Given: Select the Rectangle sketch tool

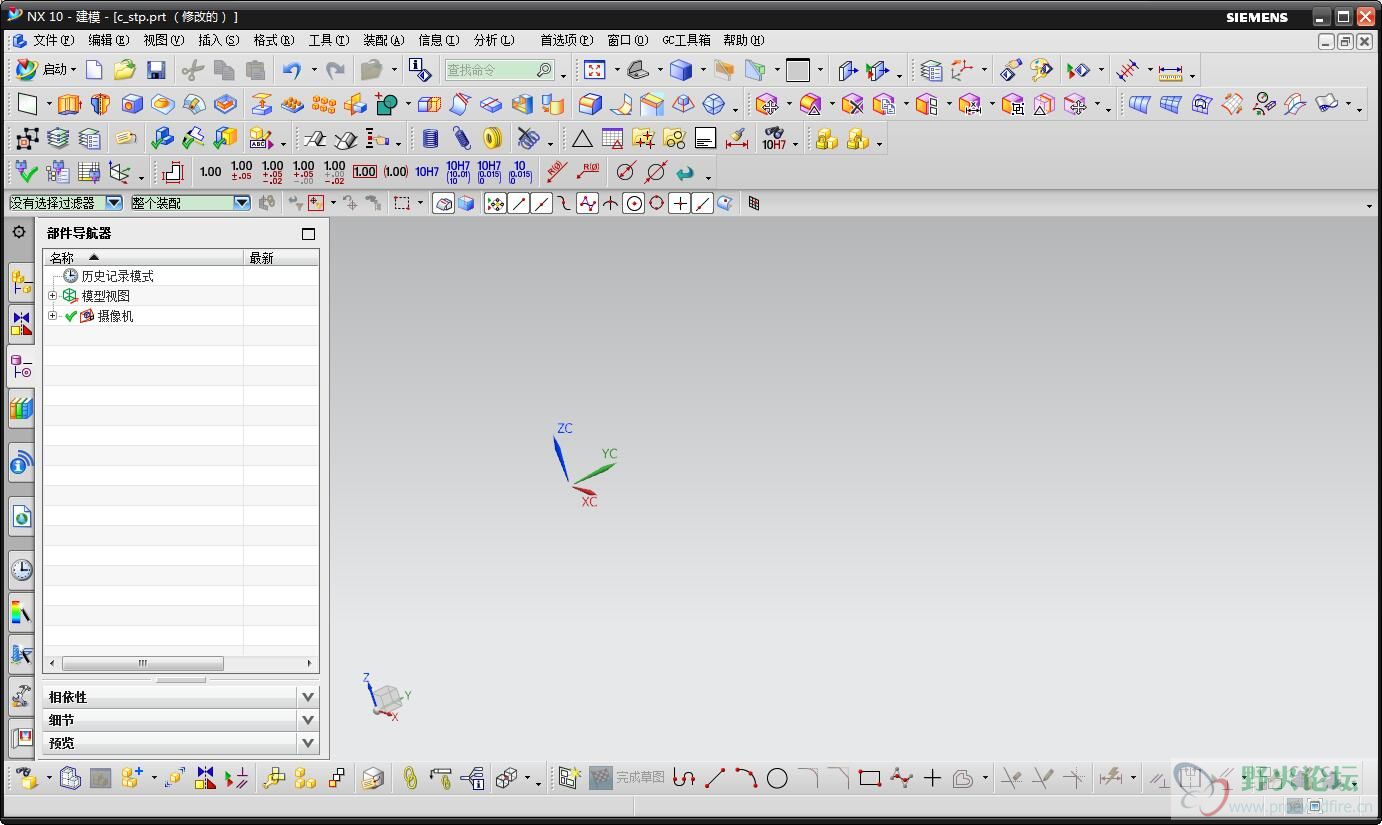Looking at the screenshot, I should click(x=870, y=778).
